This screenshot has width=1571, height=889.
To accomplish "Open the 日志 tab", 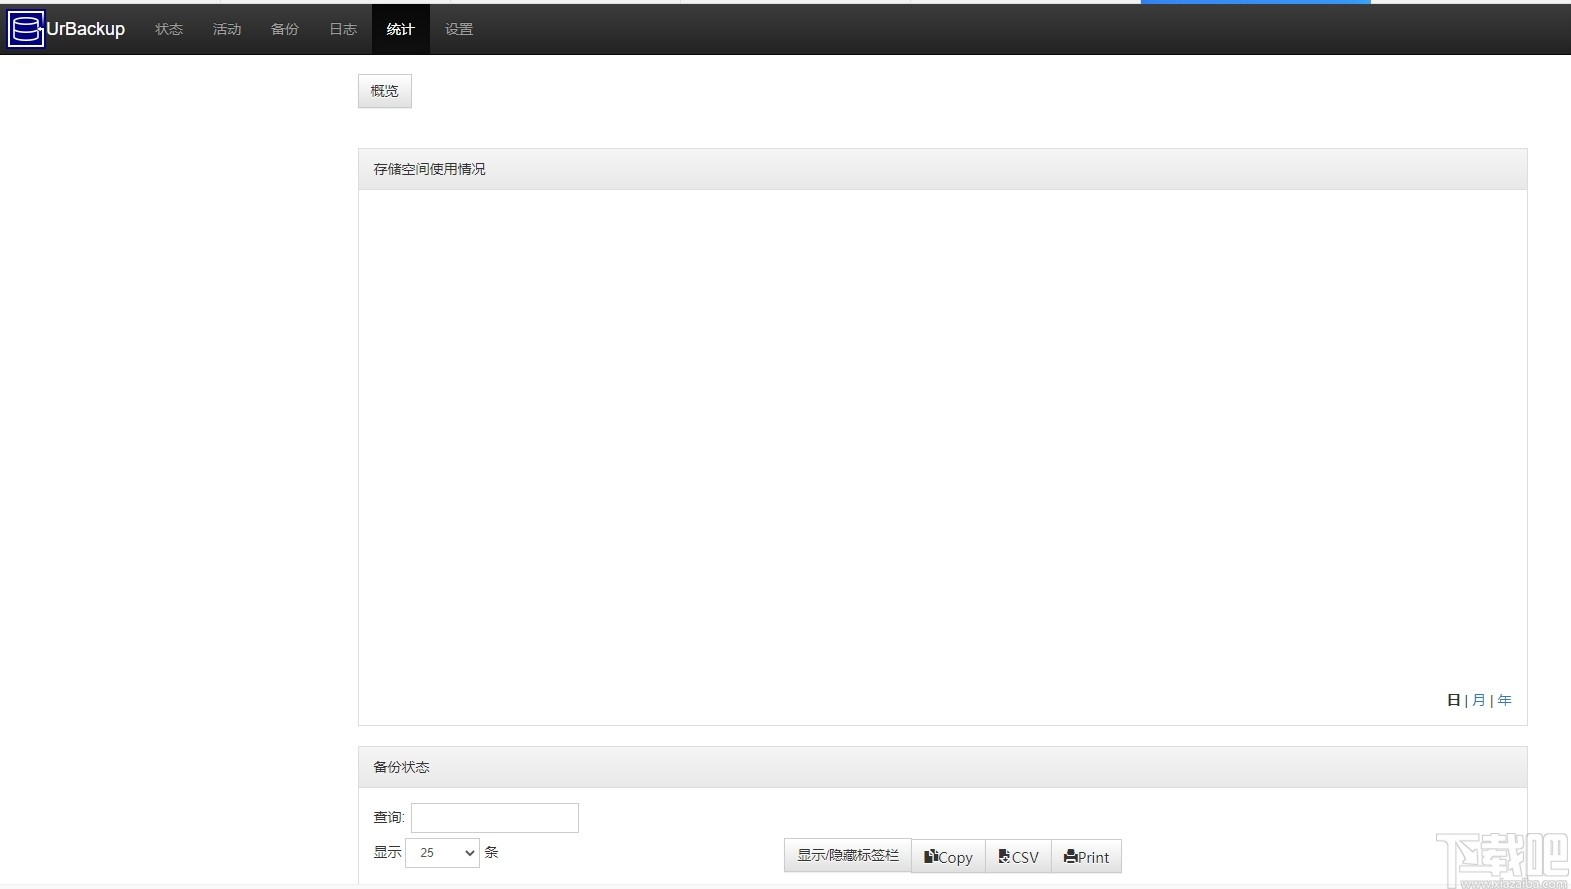I will (x=343, y=29).
